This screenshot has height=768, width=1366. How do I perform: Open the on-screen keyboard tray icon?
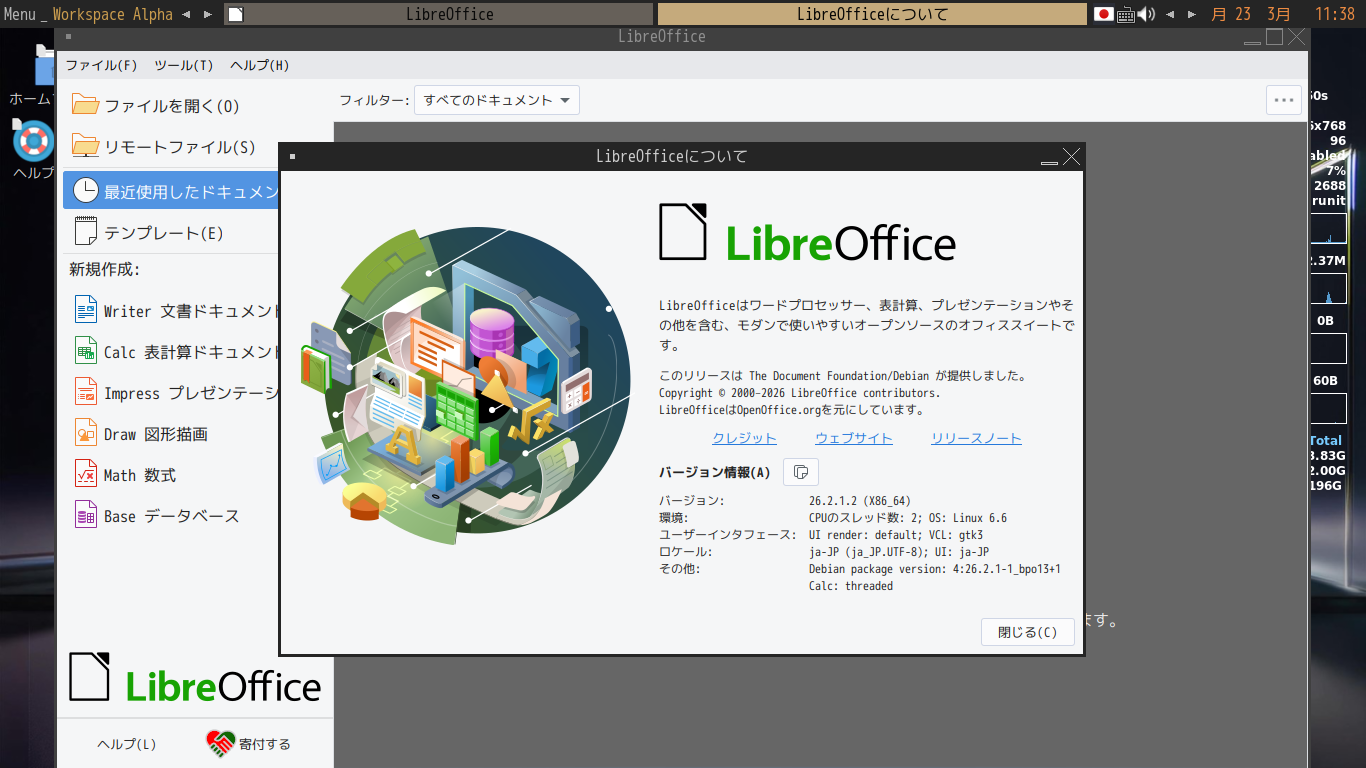(1126, 14)
